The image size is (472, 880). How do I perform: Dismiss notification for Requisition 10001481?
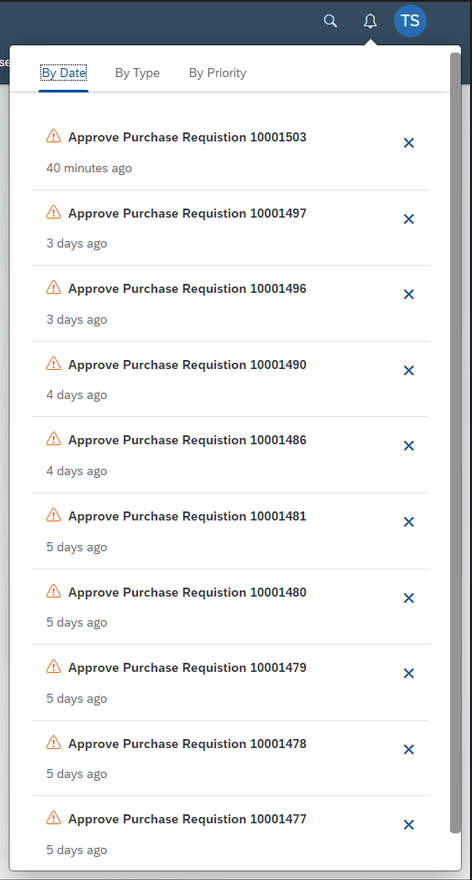pos(409,522)
